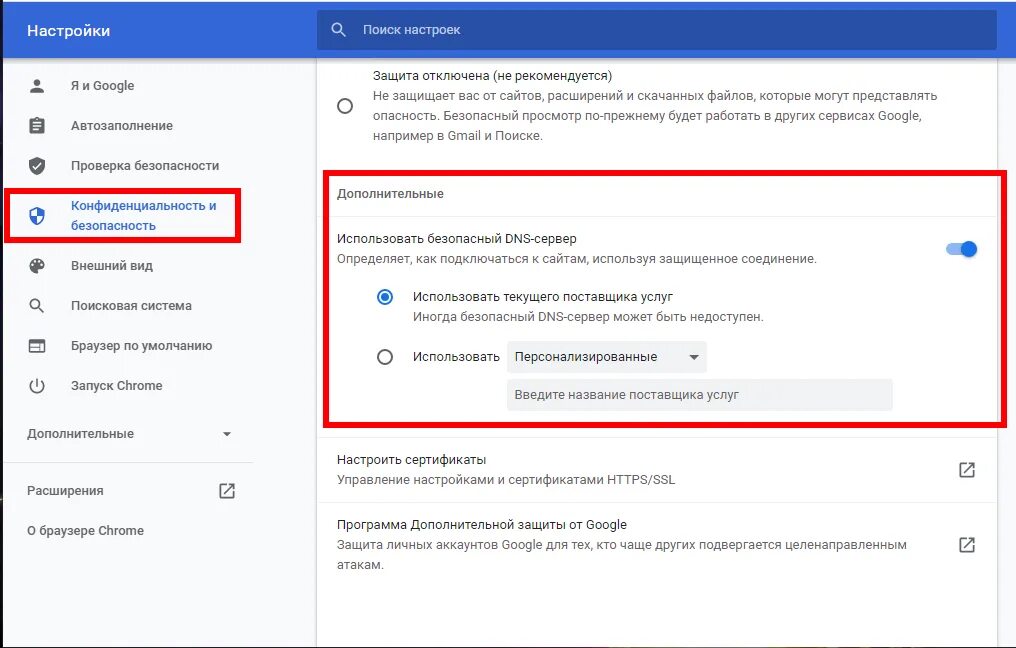Click the text Иногда безопасный DNS-сервер может быть недоступен
Viewport: 1016px width, 648px height.
(x=588, y=317)
